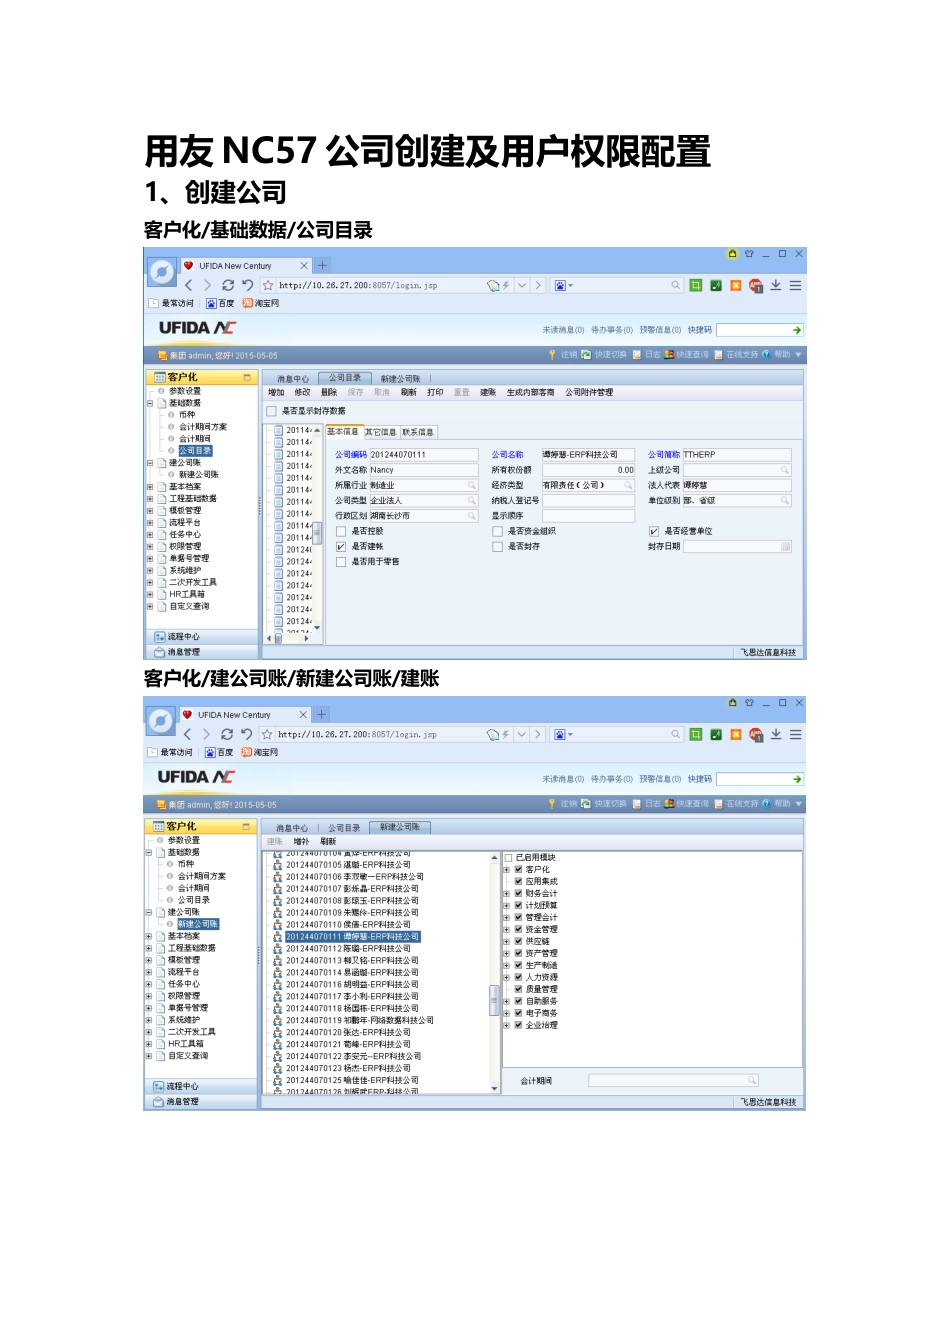Click 生成内部客商 button

[531, 393]
